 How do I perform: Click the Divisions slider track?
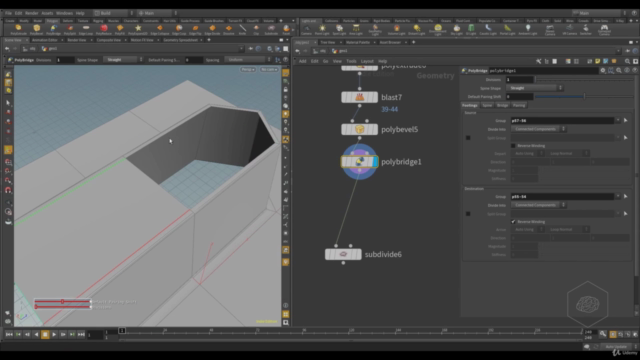[x=584, y=80]
